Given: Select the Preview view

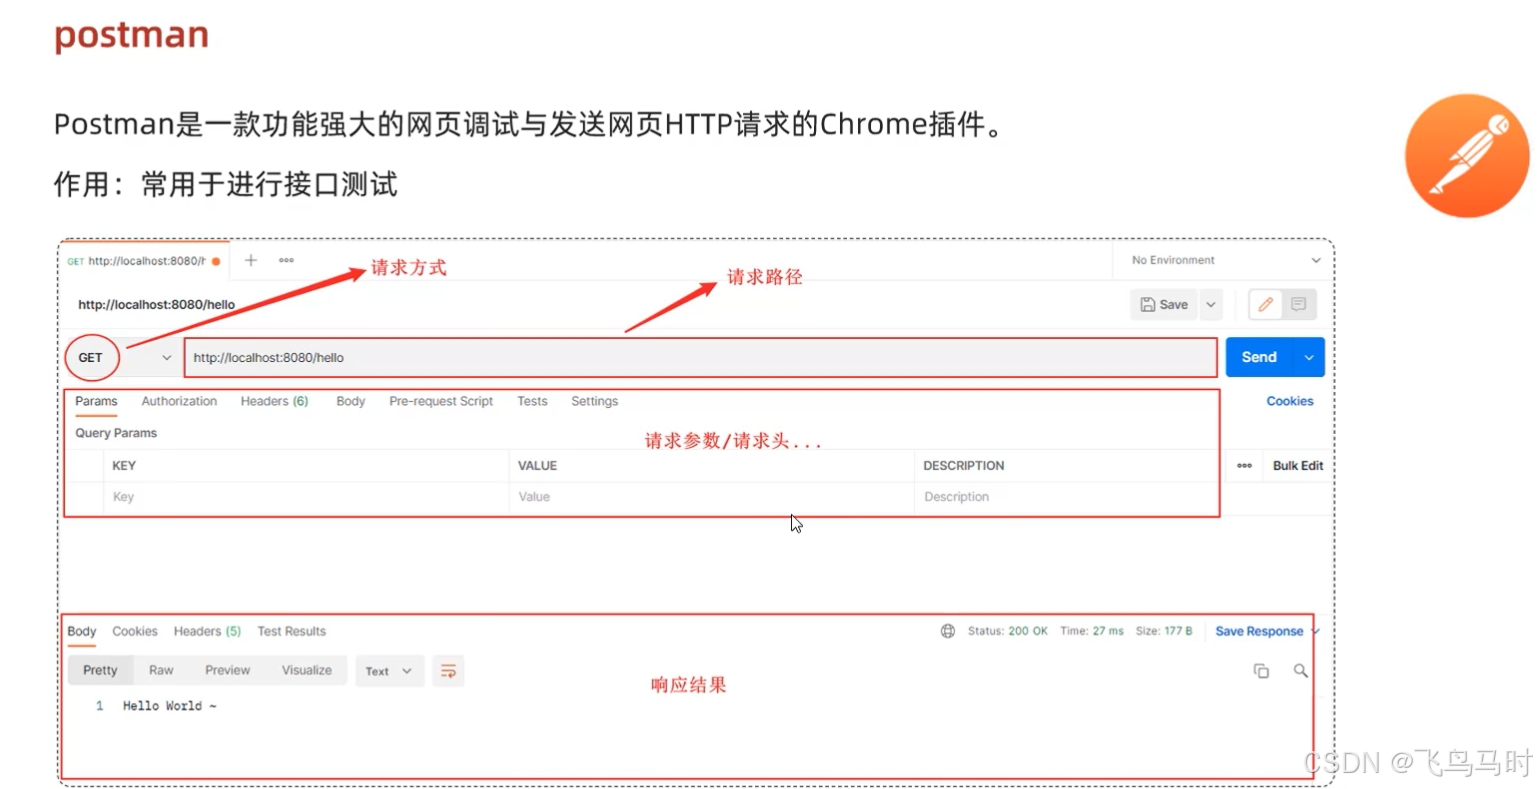Looking at the screenshot, I should click(x=227, y=670).
